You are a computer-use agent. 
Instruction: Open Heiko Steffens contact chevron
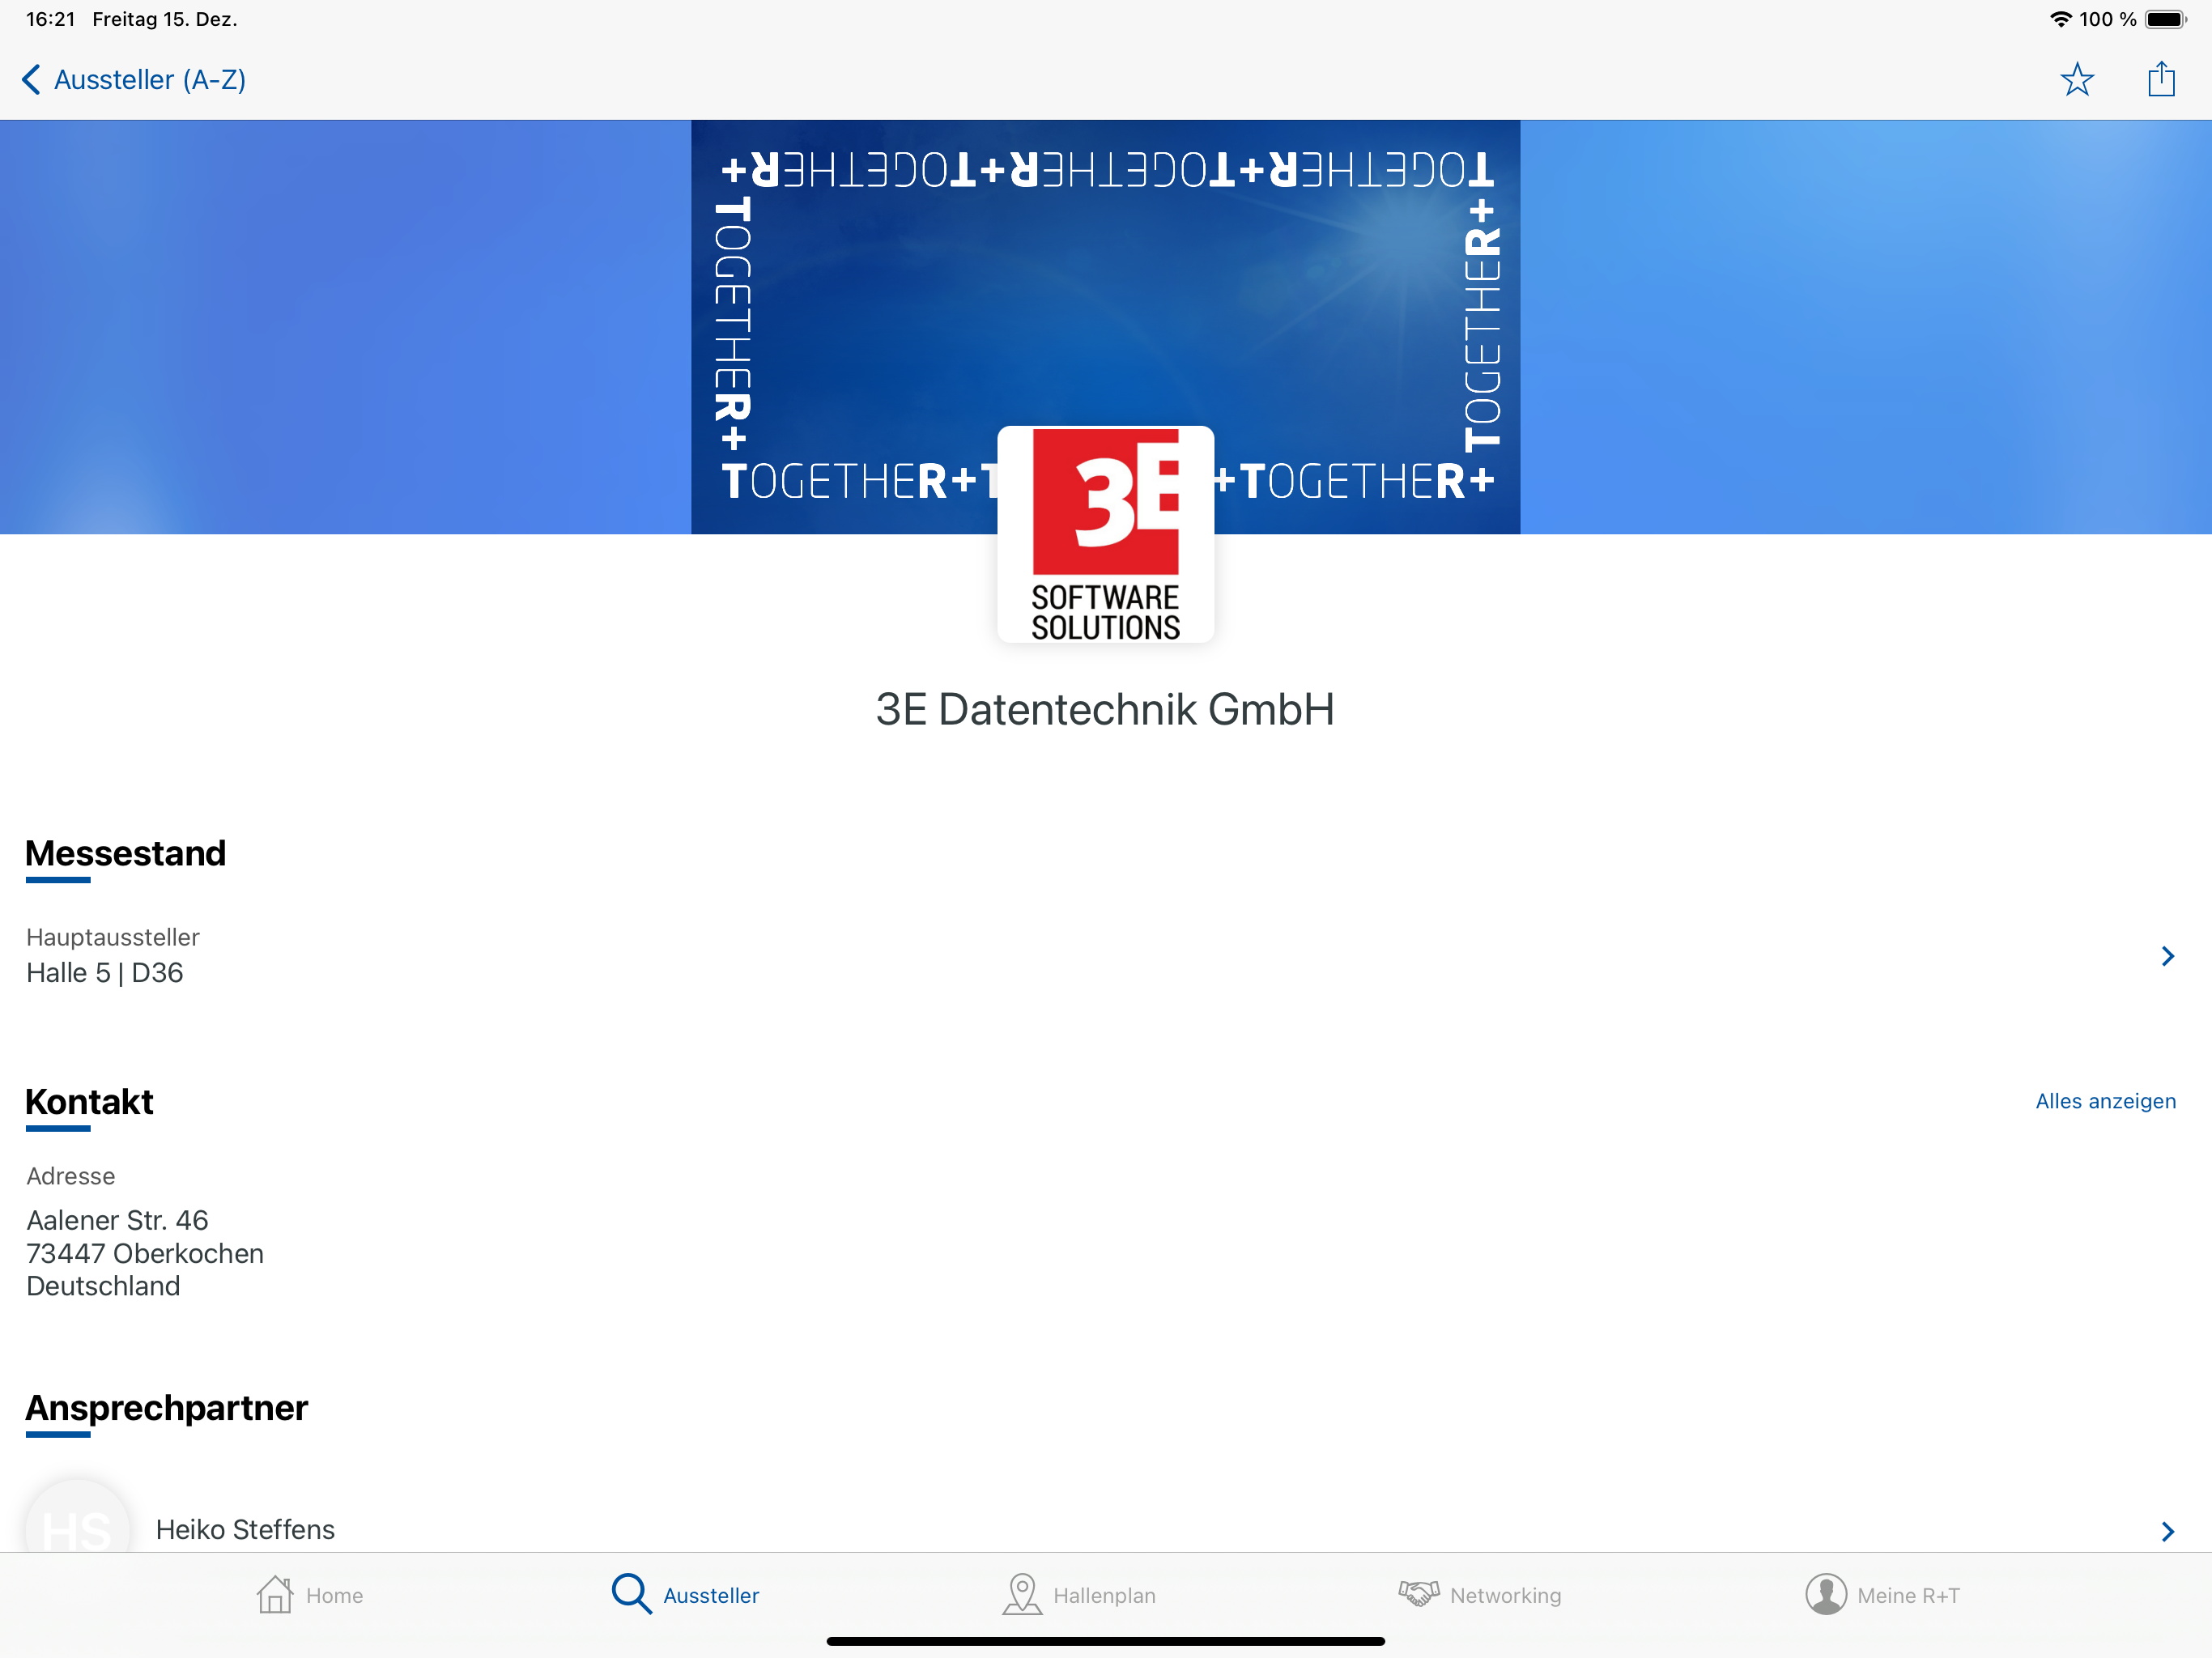[2167, 1531]
